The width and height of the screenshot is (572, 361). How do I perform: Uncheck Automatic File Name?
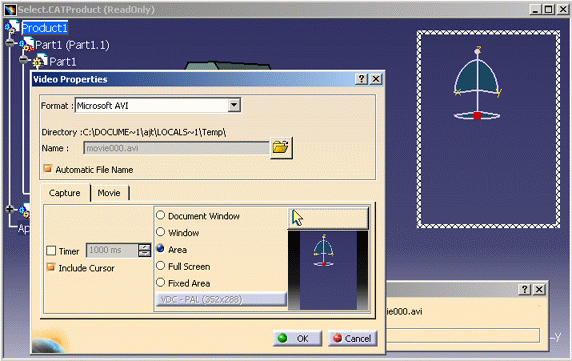[48, 169]
